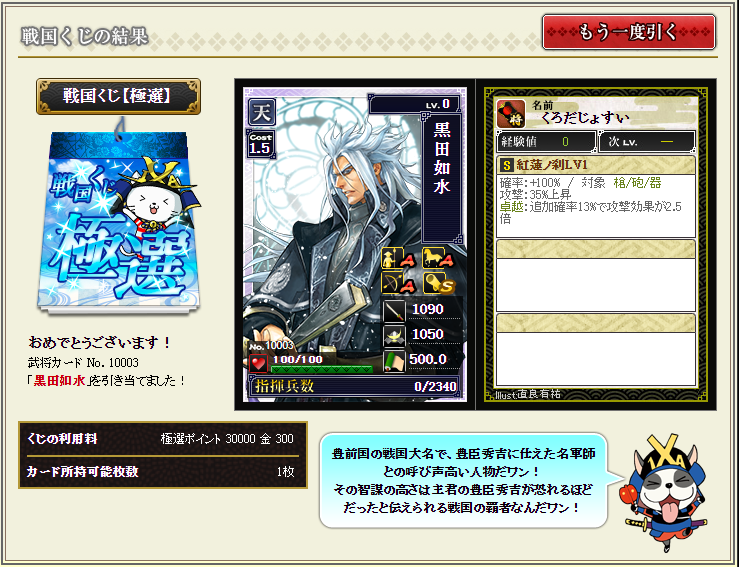Click the sword attack stat icon
The image size is (739, 567).
click(x=394, y=310)
